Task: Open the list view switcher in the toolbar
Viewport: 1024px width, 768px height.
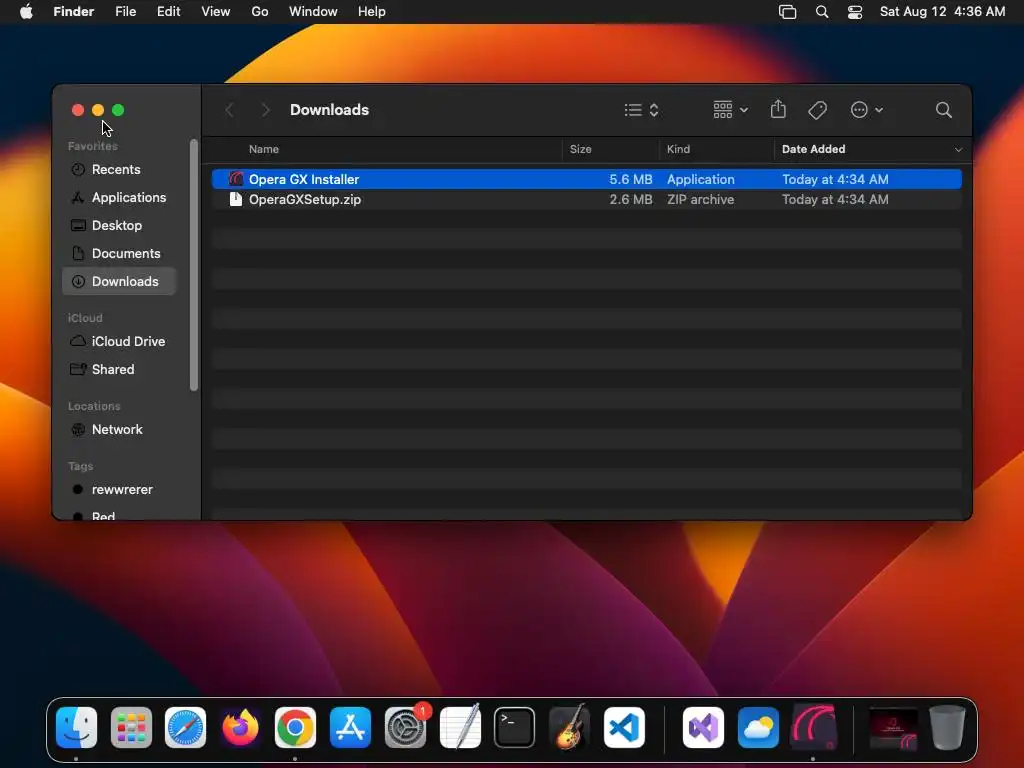Action: tap(641, 110)
